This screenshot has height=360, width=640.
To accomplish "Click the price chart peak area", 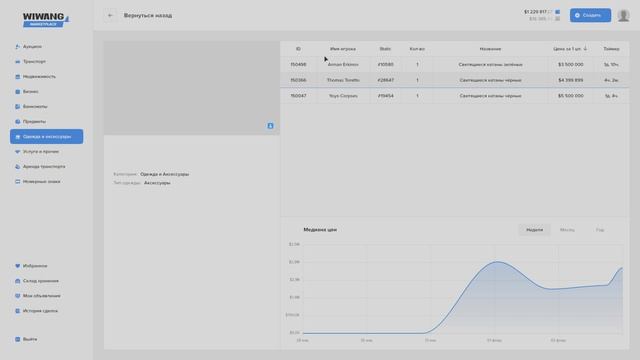I will coord(497,262).
